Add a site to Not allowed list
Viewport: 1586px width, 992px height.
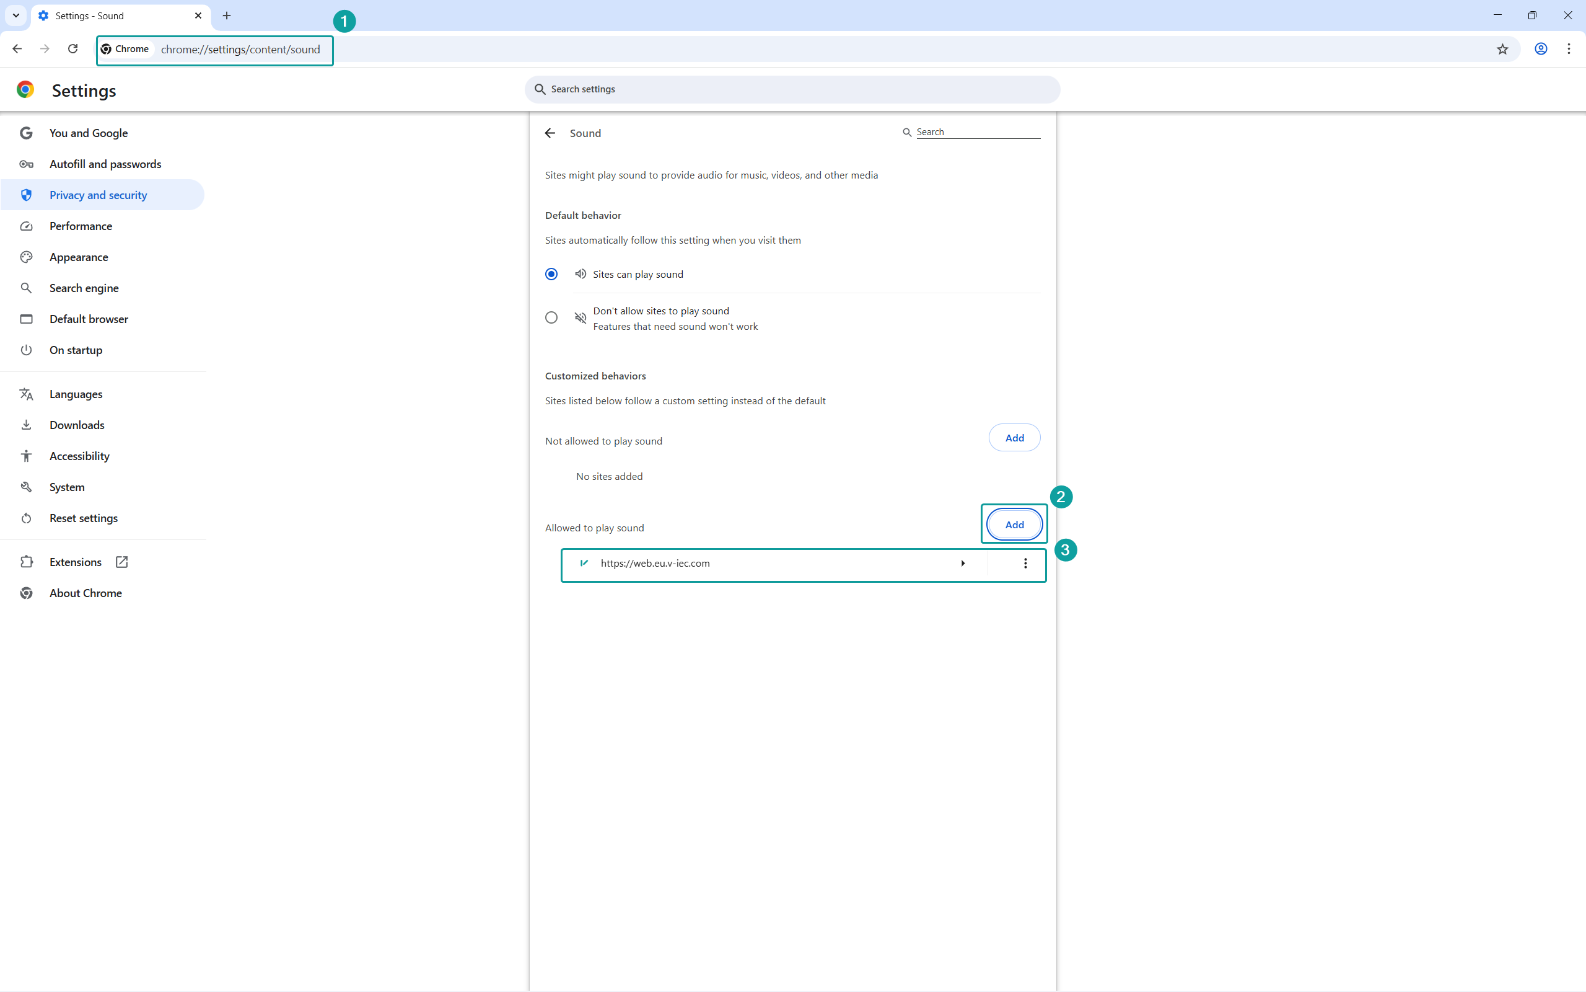1014,438
